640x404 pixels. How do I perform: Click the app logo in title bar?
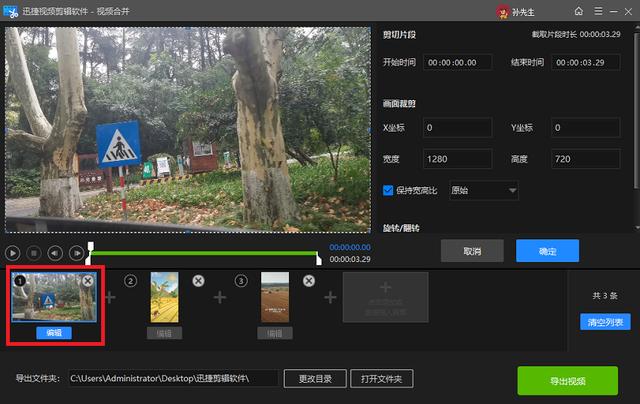coord(11,11)
